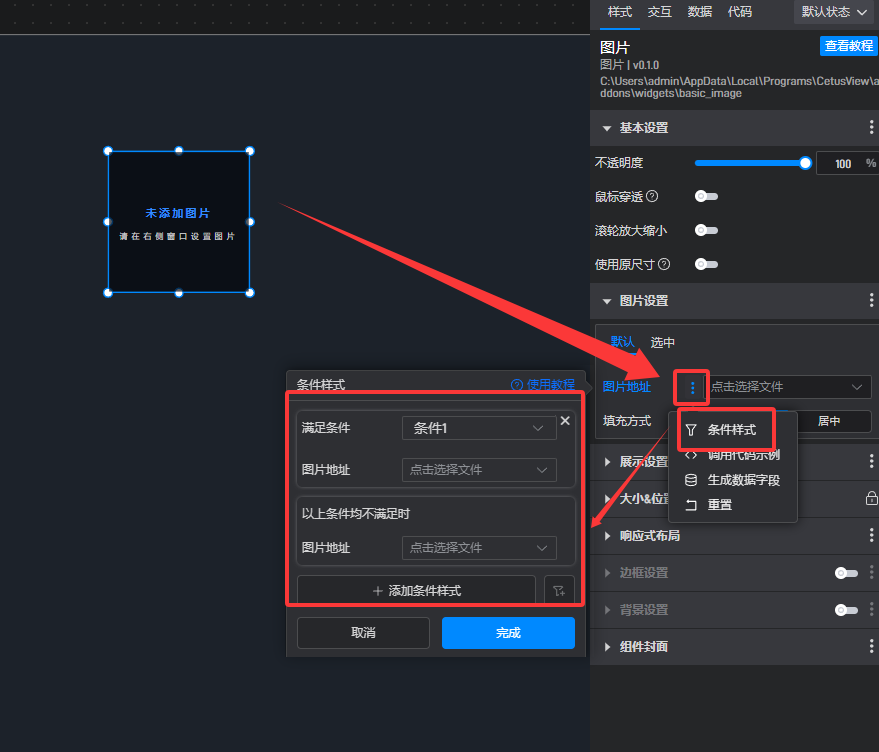Click the help icon next to 使用原尺寸
This screenshot has height=752, width=879.
(664, 264)
